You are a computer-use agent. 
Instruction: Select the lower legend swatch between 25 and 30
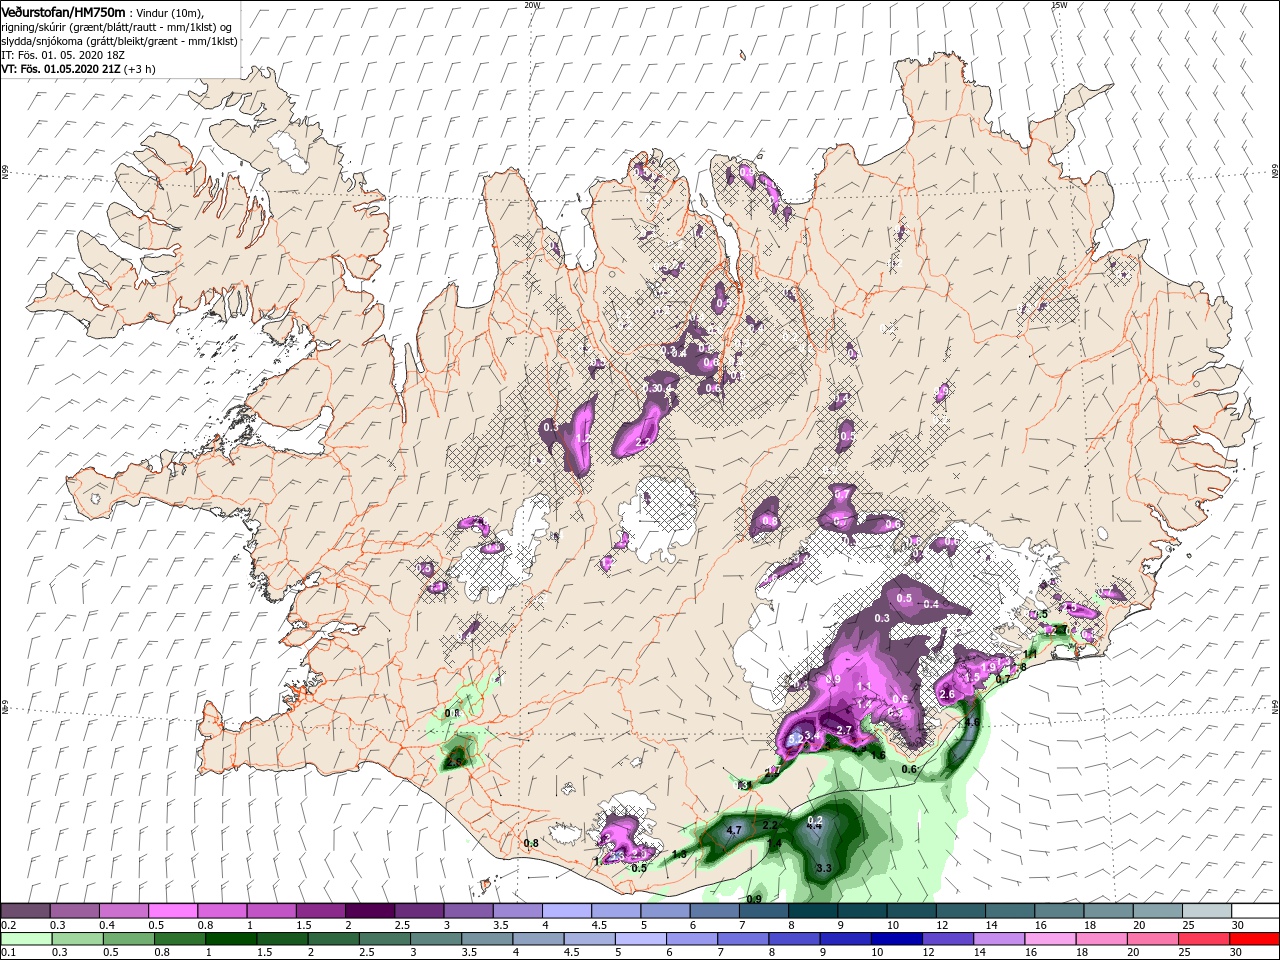(x=1206, y=939)
